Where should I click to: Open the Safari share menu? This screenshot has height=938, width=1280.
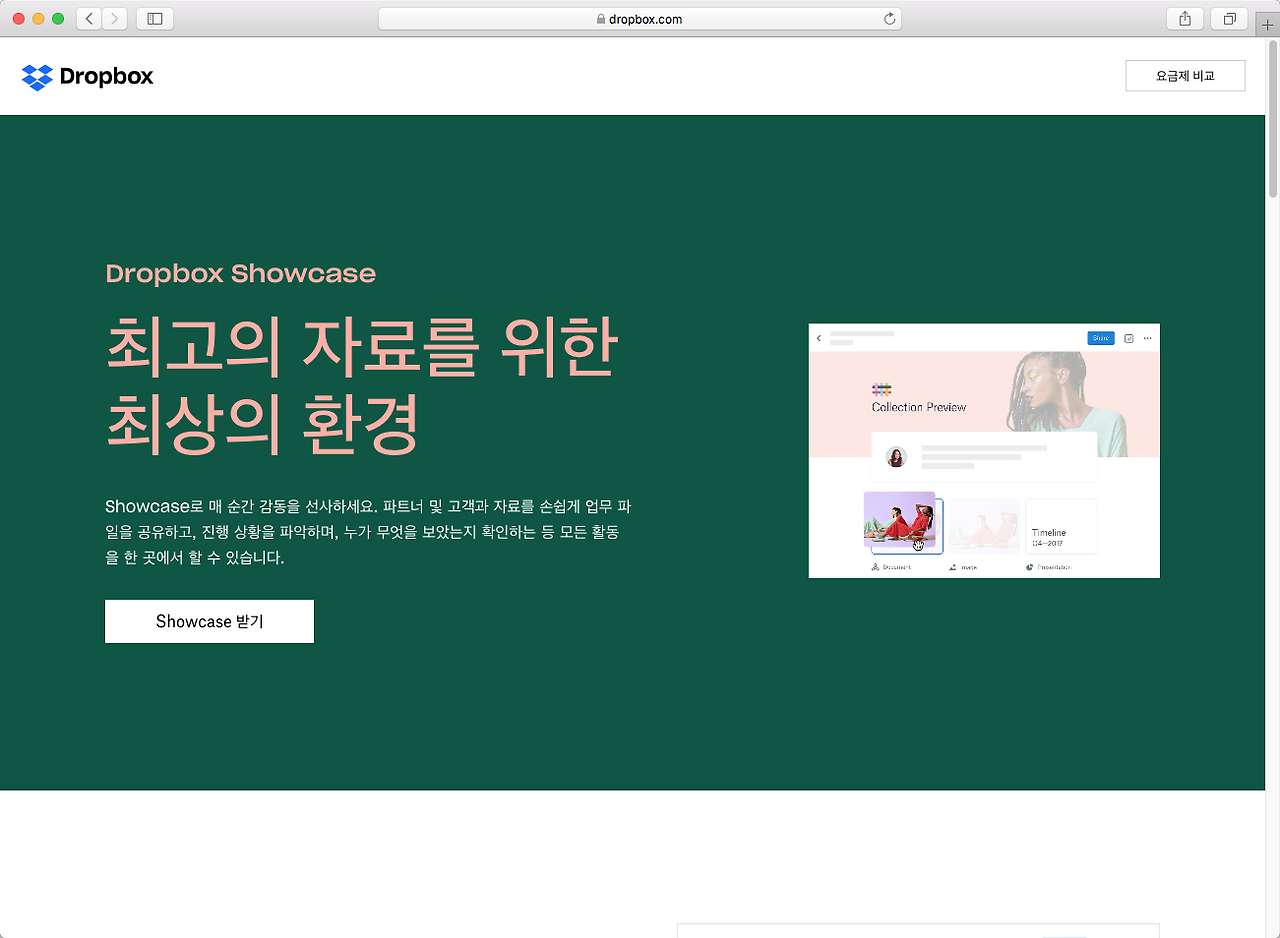coord(1185,19)
